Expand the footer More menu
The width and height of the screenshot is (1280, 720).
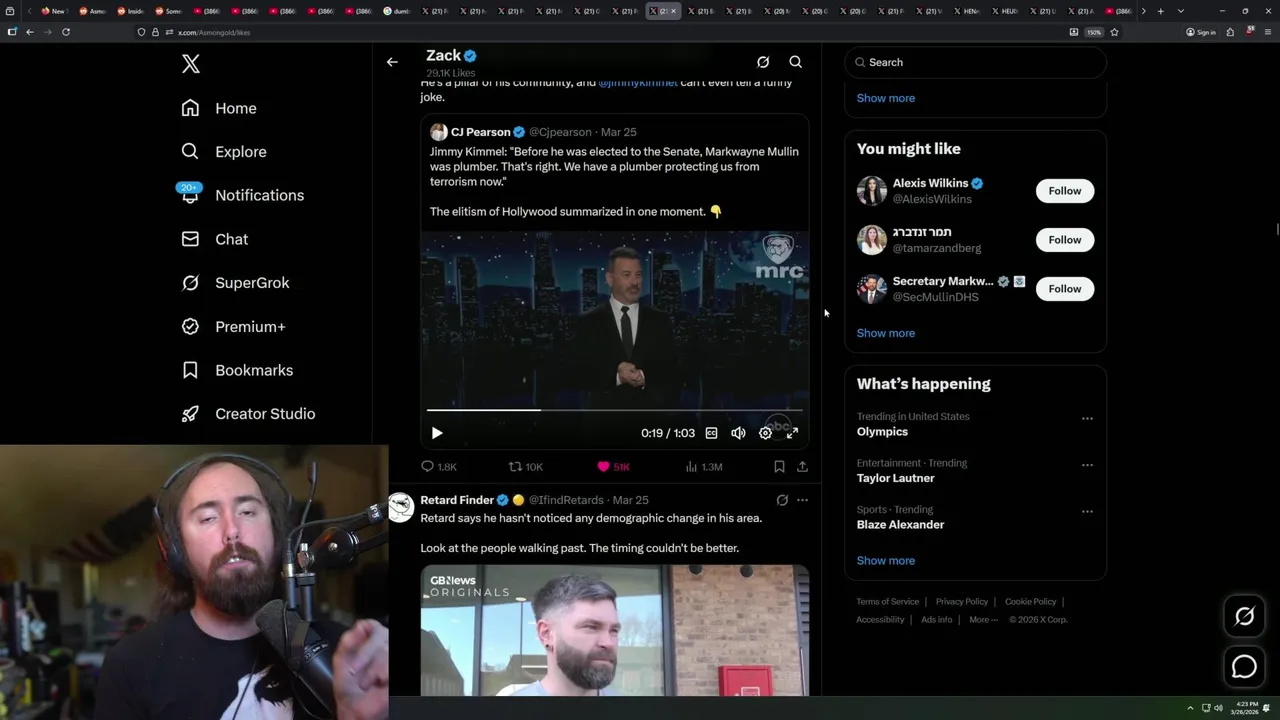(982, 620)
